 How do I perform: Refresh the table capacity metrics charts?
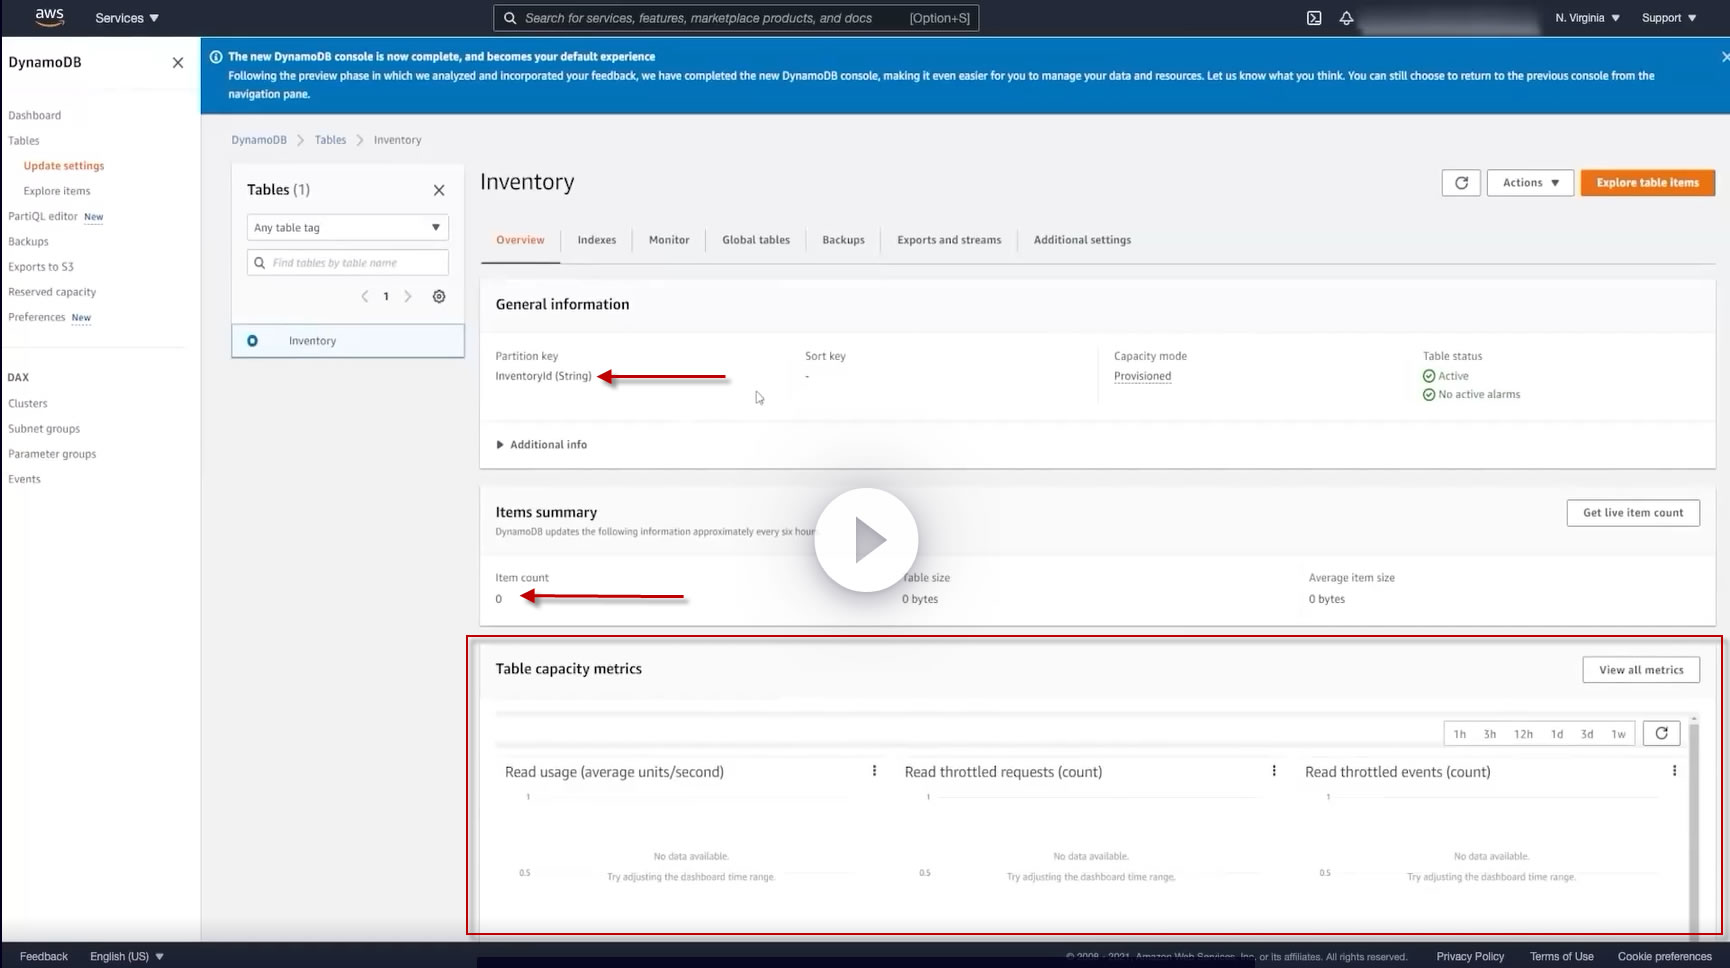coord(1661,733)
